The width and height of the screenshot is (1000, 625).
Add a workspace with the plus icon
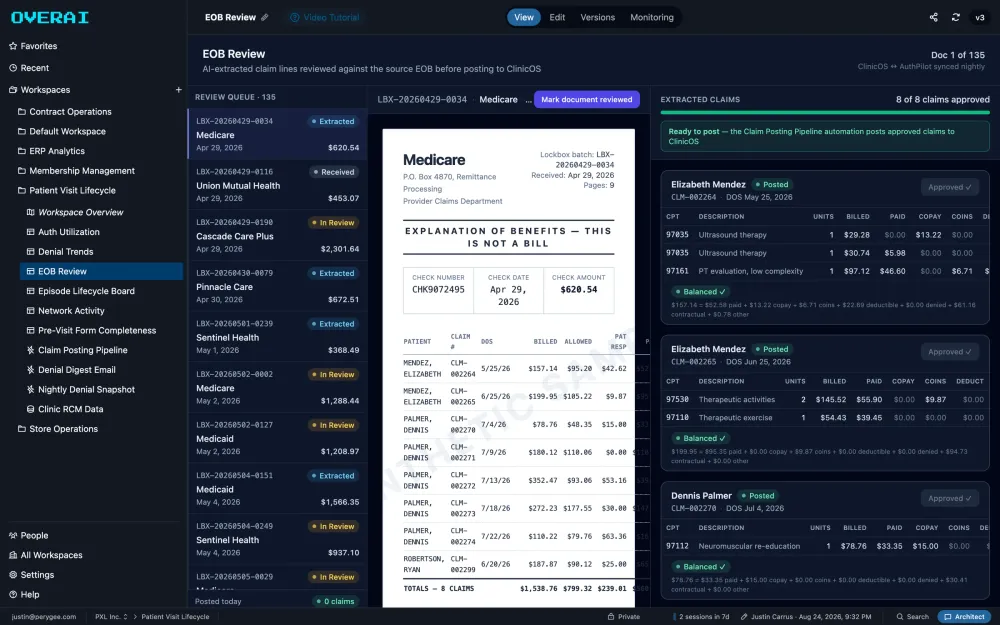[179, 90]
